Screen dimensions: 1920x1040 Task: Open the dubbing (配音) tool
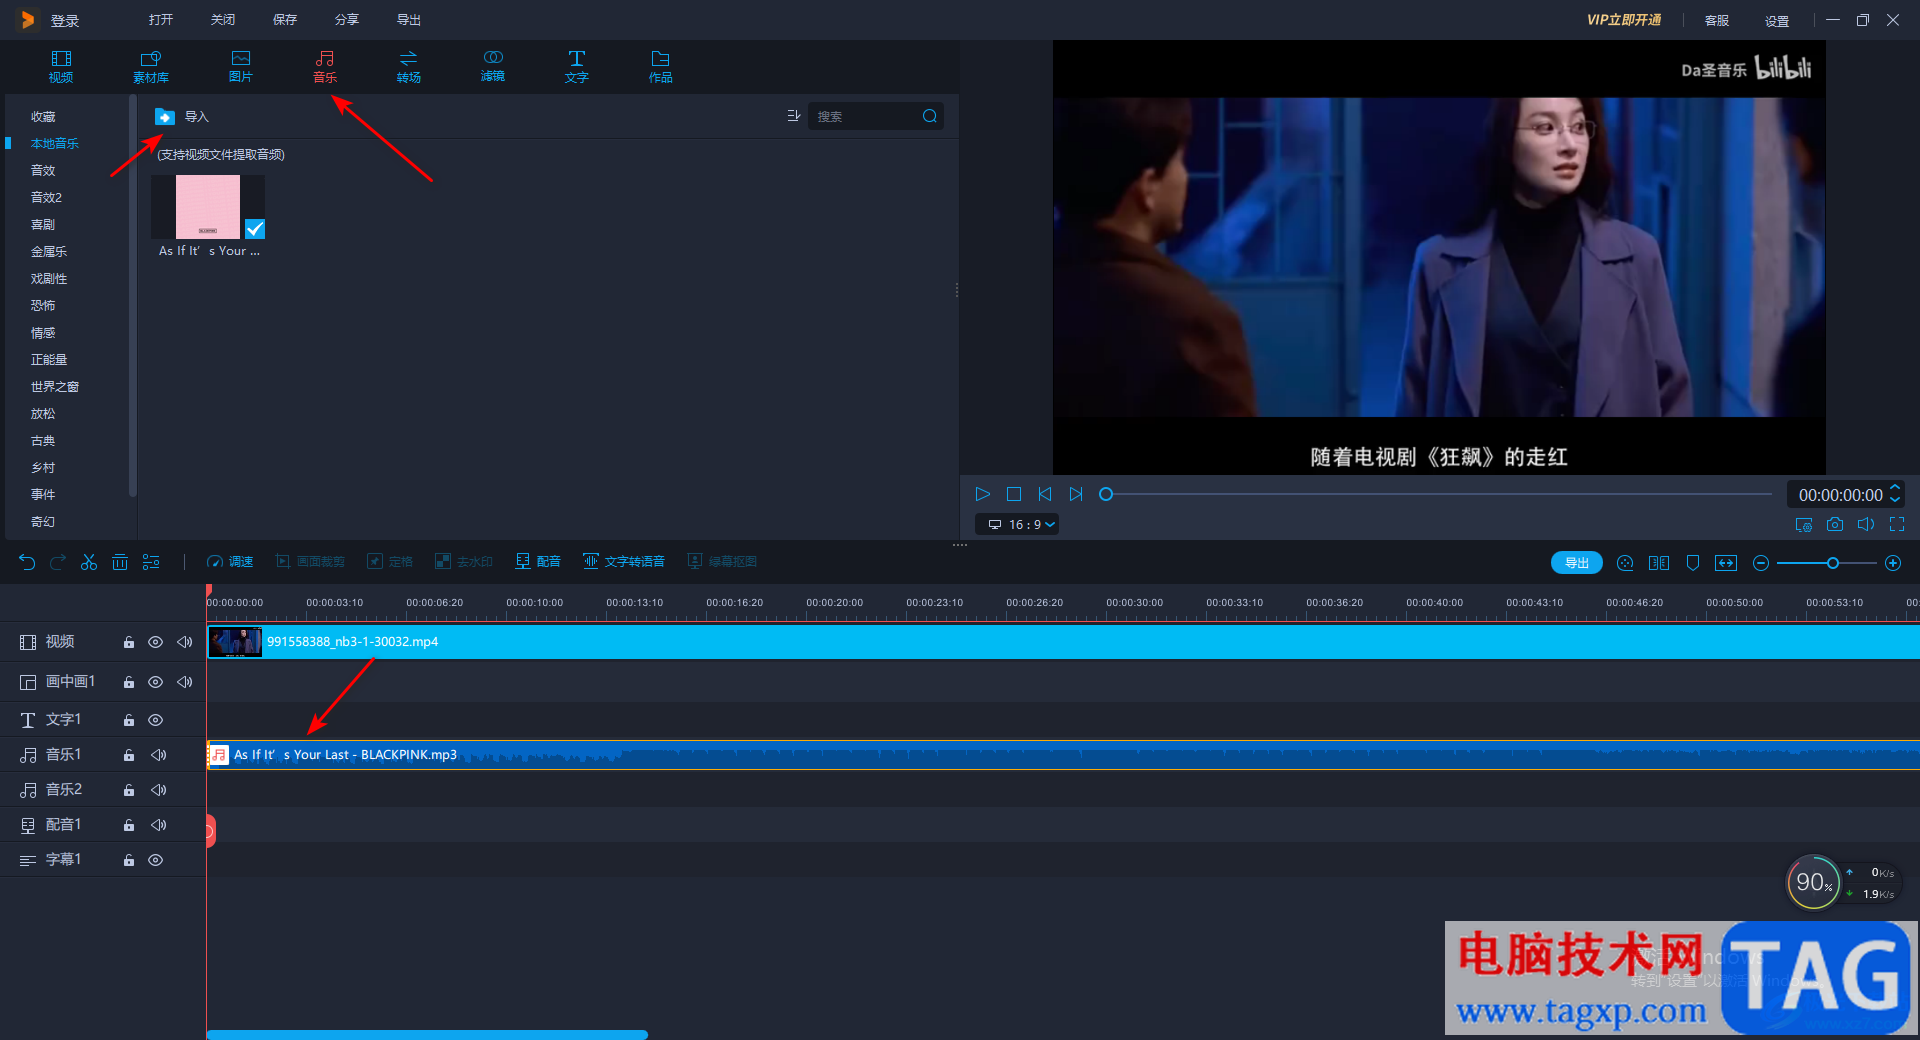click(x=538, y=562)
